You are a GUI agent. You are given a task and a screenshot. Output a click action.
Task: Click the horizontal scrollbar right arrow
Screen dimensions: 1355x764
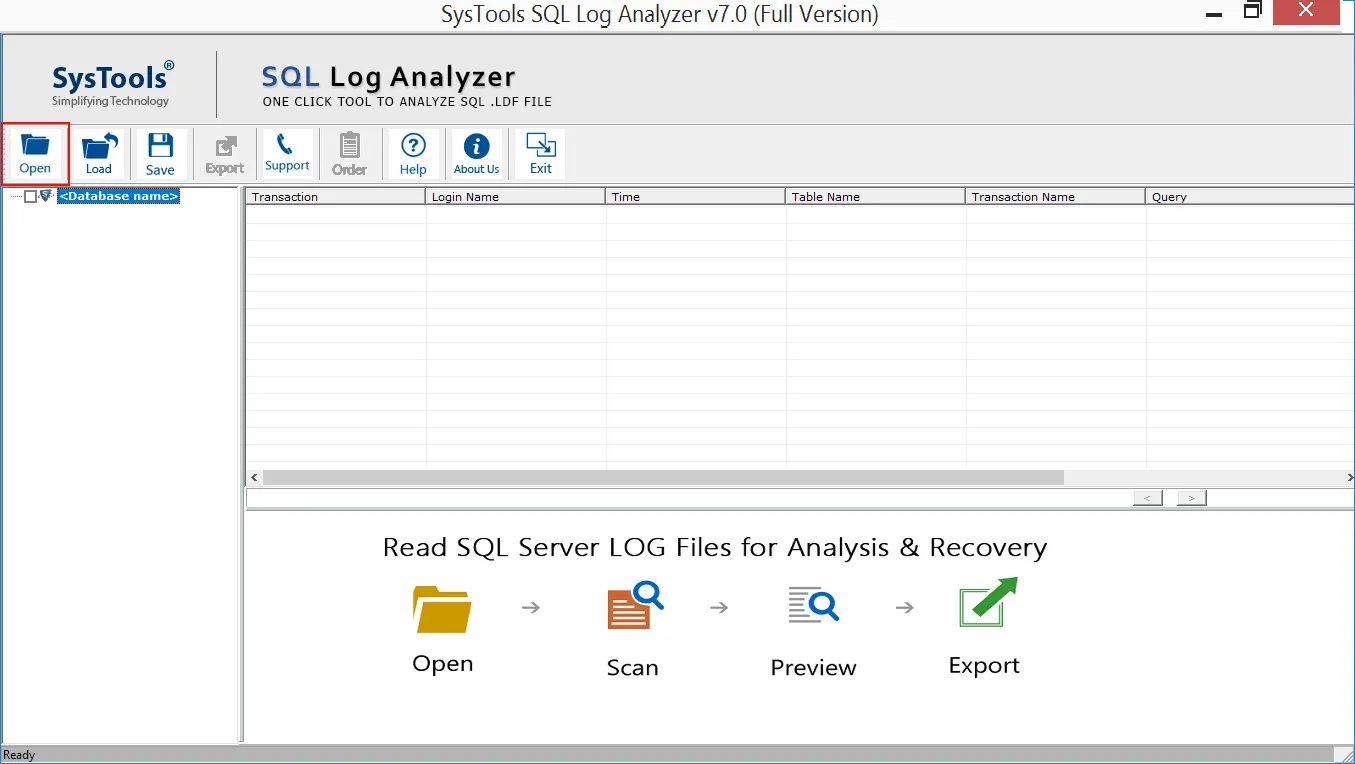click(x=1349, y=478)
